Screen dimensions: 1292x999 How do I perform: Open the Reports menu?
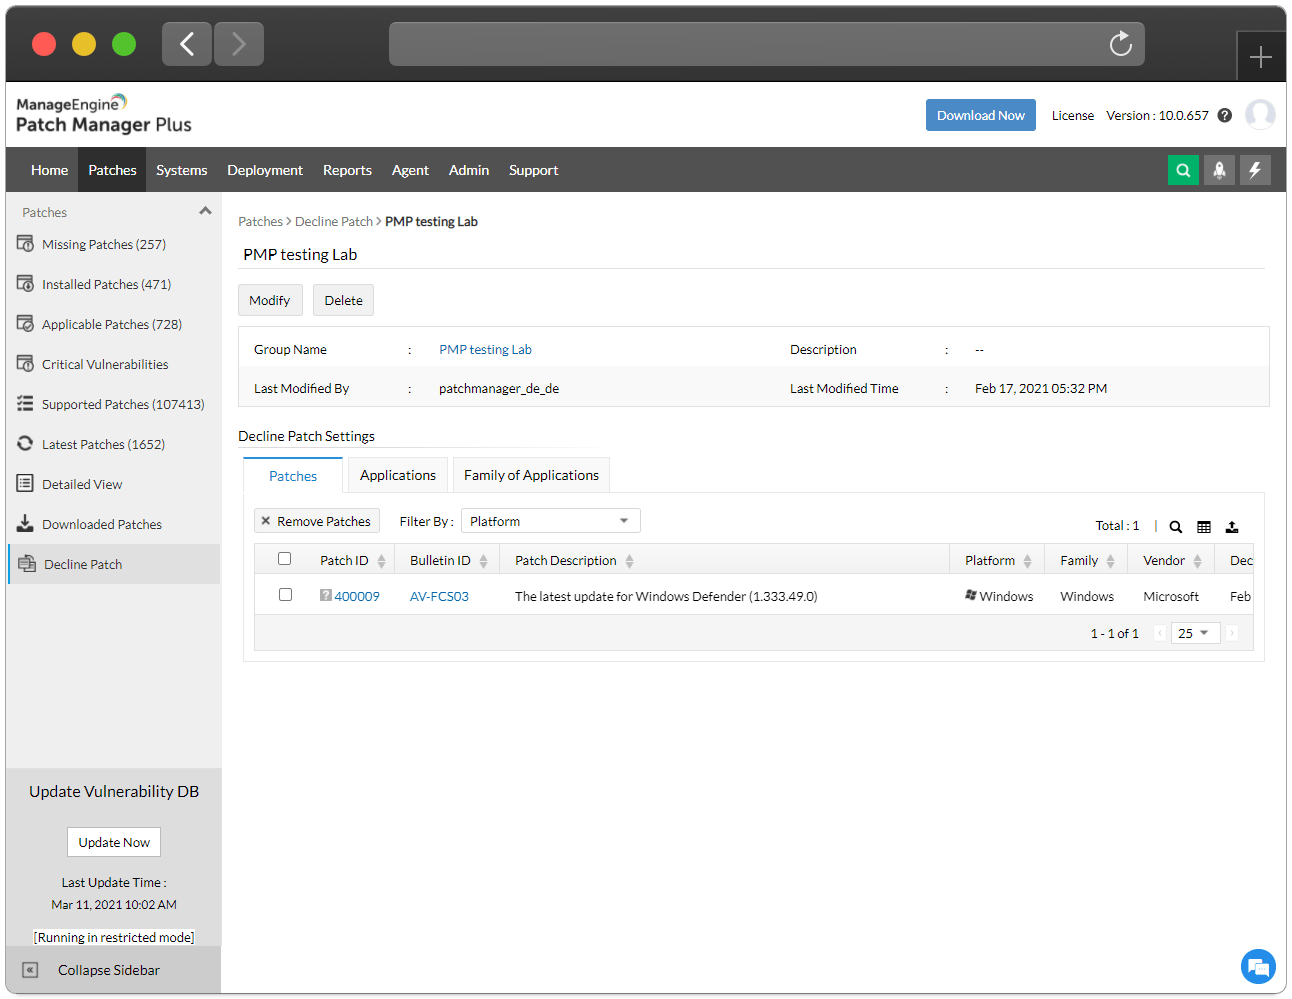(x=347, y=170)
